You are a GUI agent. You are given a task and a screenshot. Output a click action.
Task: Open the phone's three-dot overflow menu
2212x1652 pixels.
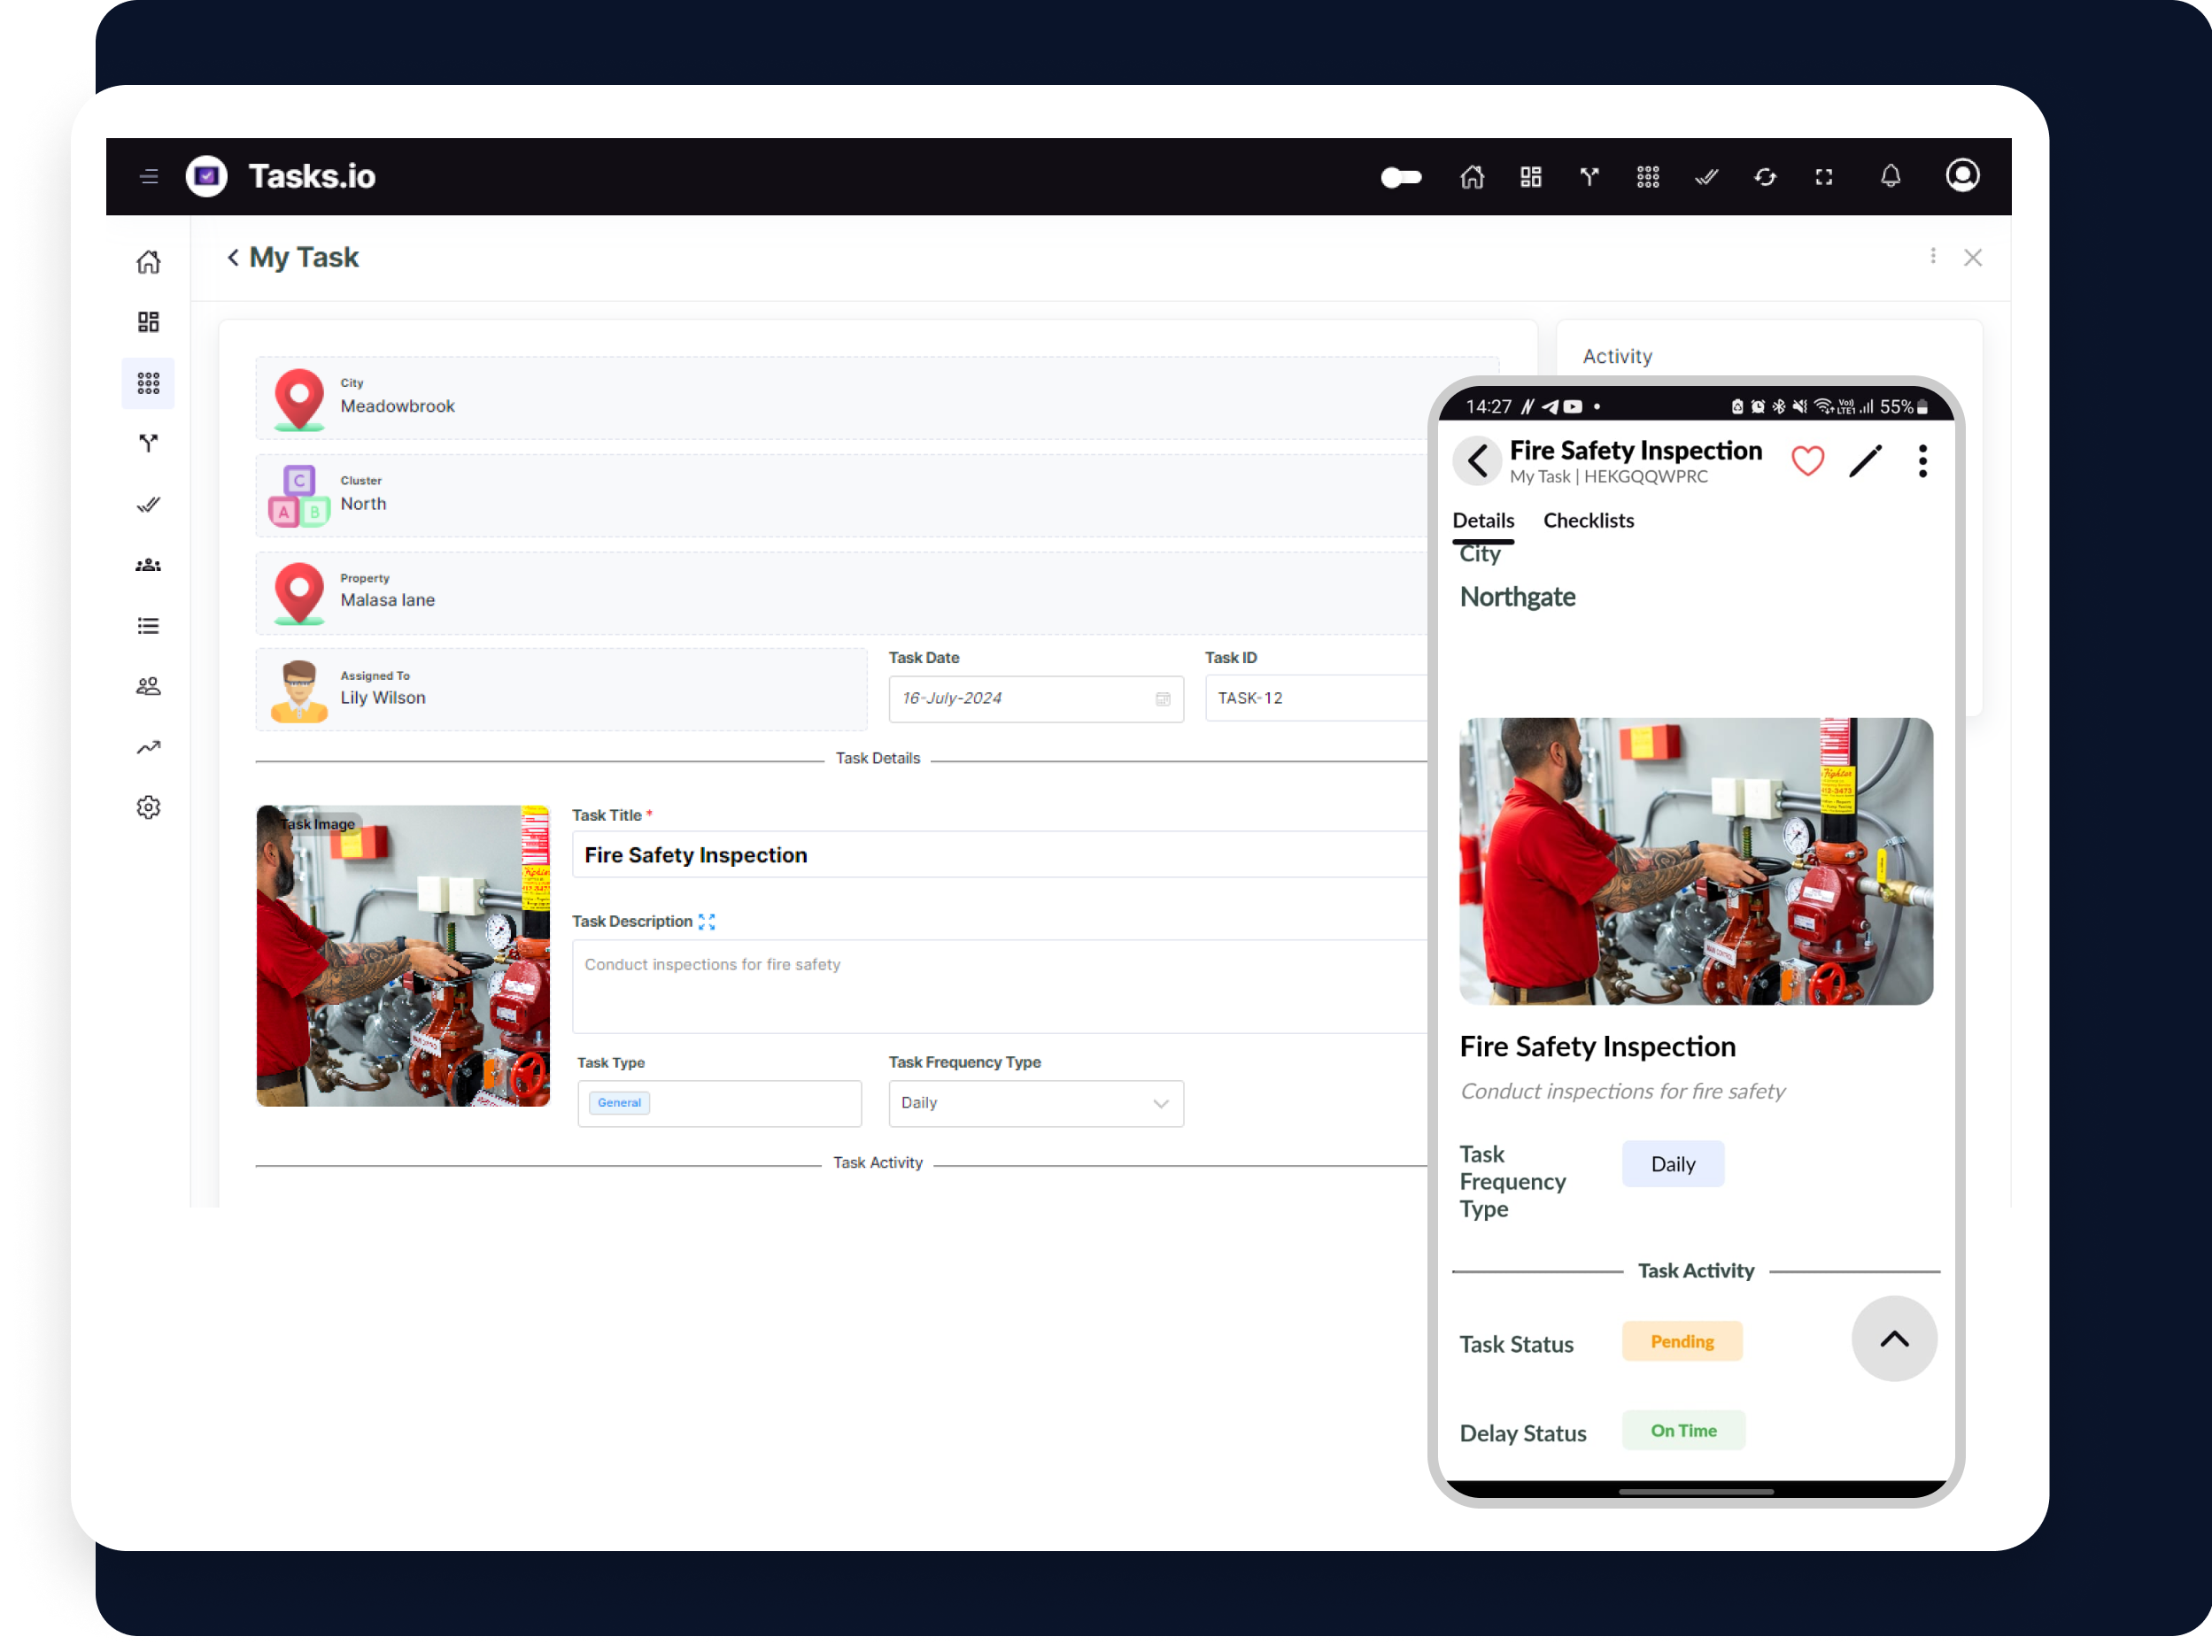pos(1922,461)
